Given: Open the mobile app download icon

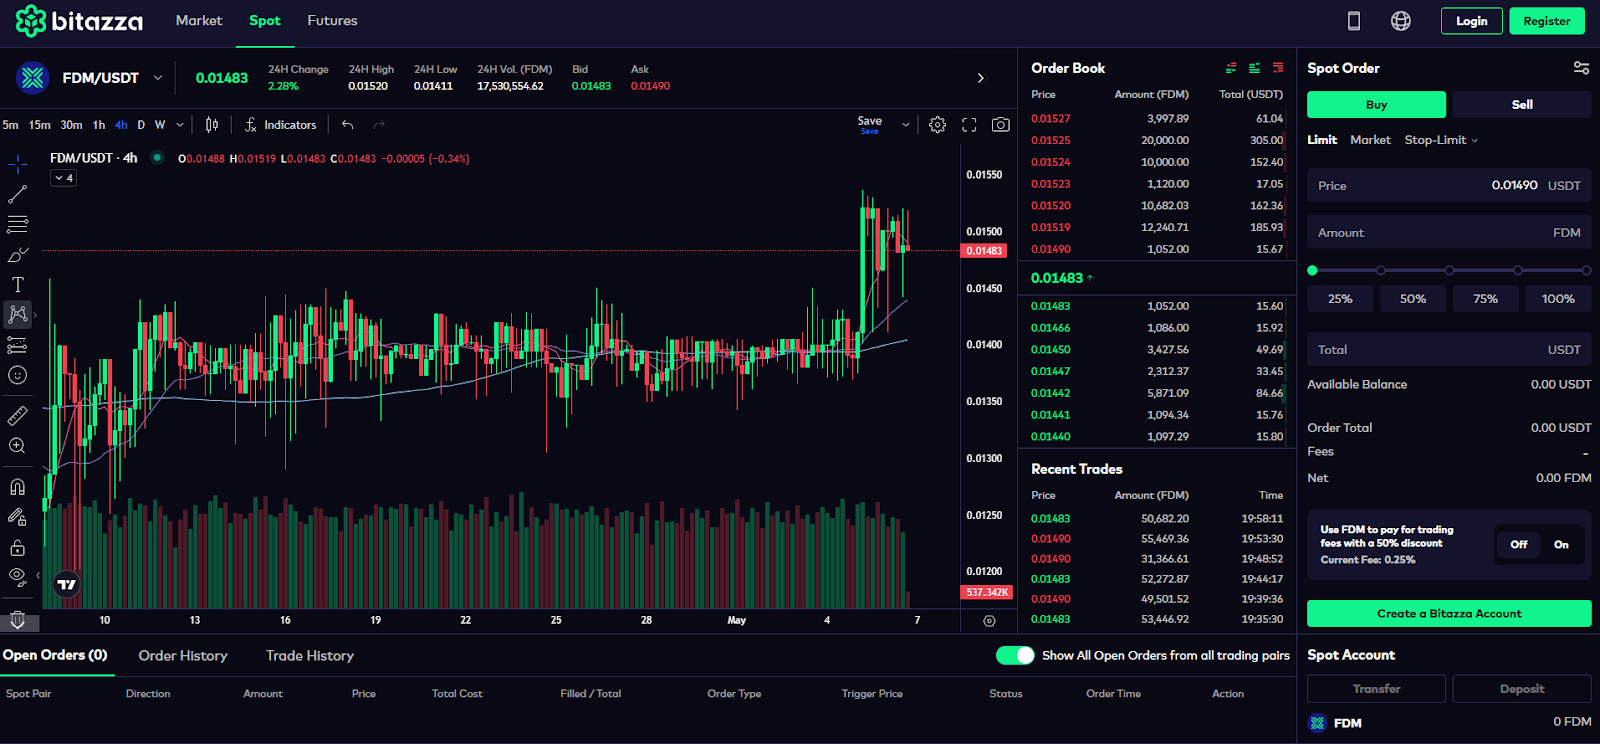Looking at the screenshot, I should pyautogui.click(x=1354, y=21).
